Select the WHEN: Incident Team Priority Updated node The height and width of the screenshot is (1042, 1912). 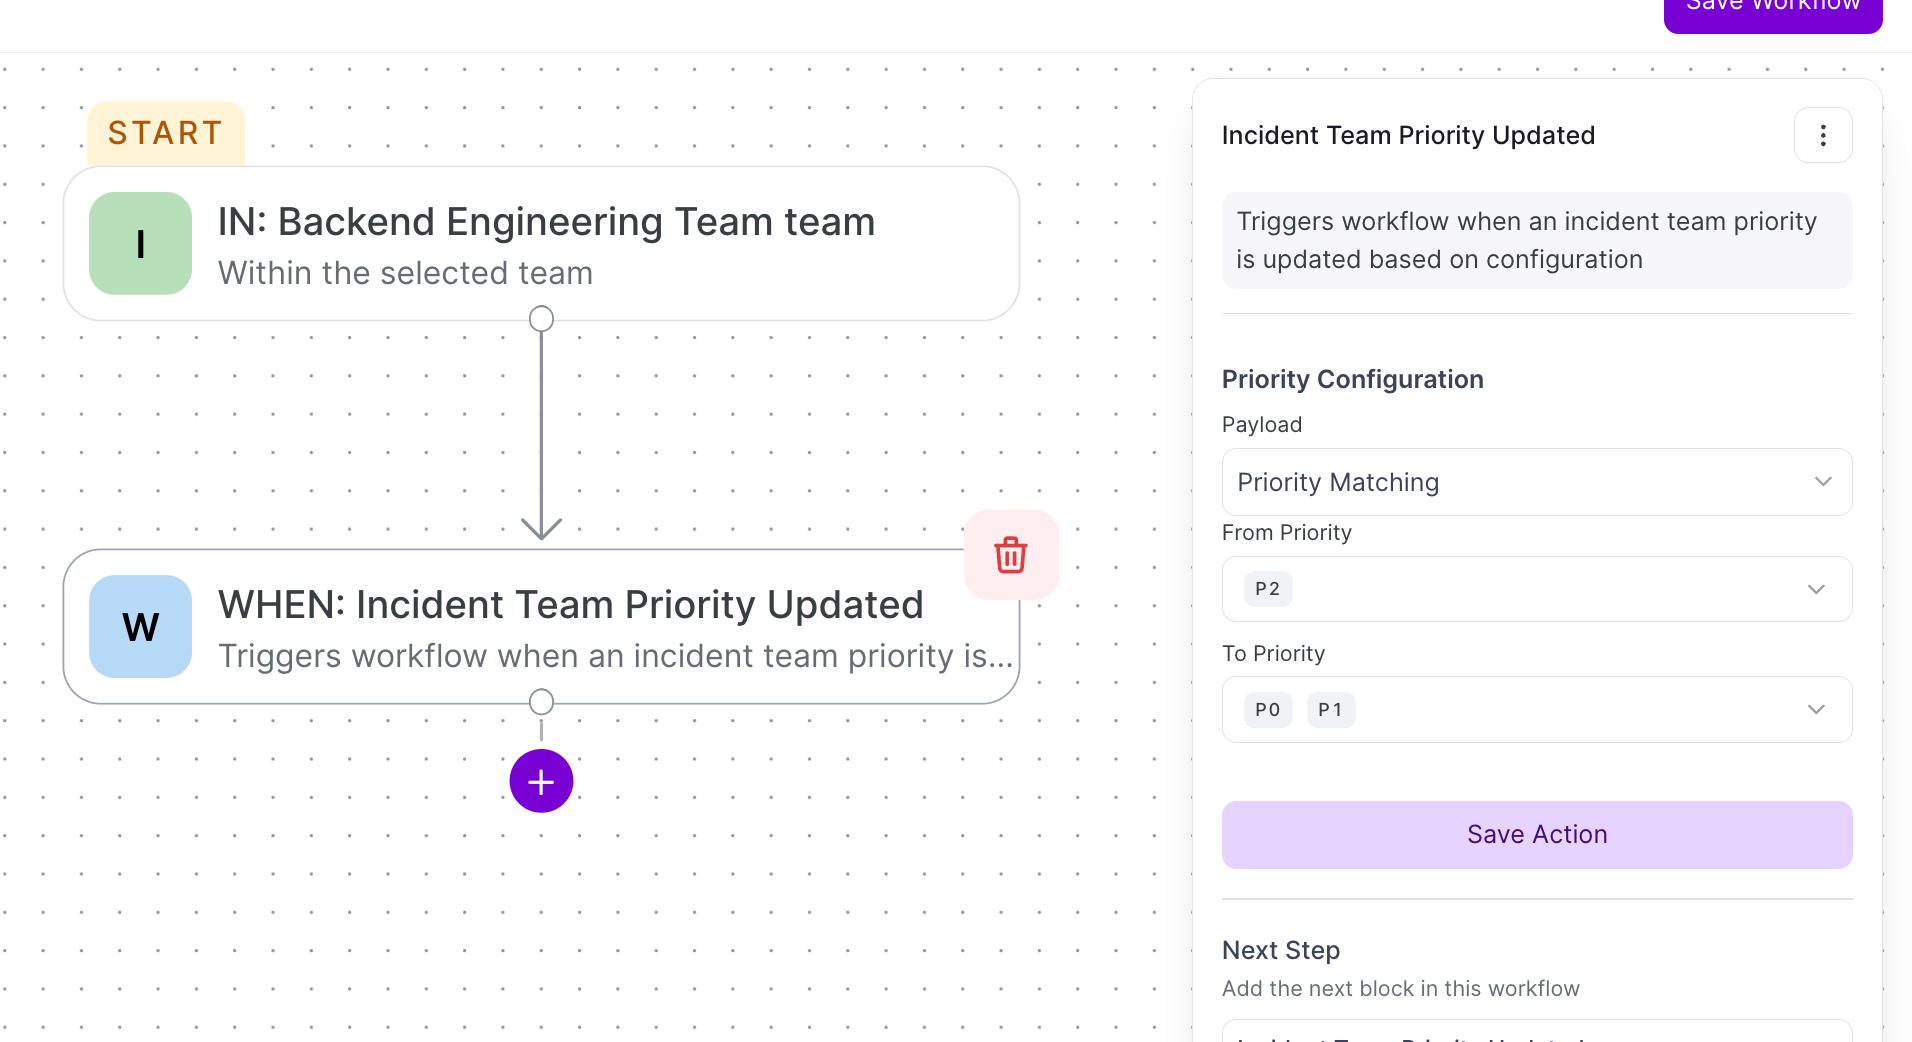click(x=541, y=626)
